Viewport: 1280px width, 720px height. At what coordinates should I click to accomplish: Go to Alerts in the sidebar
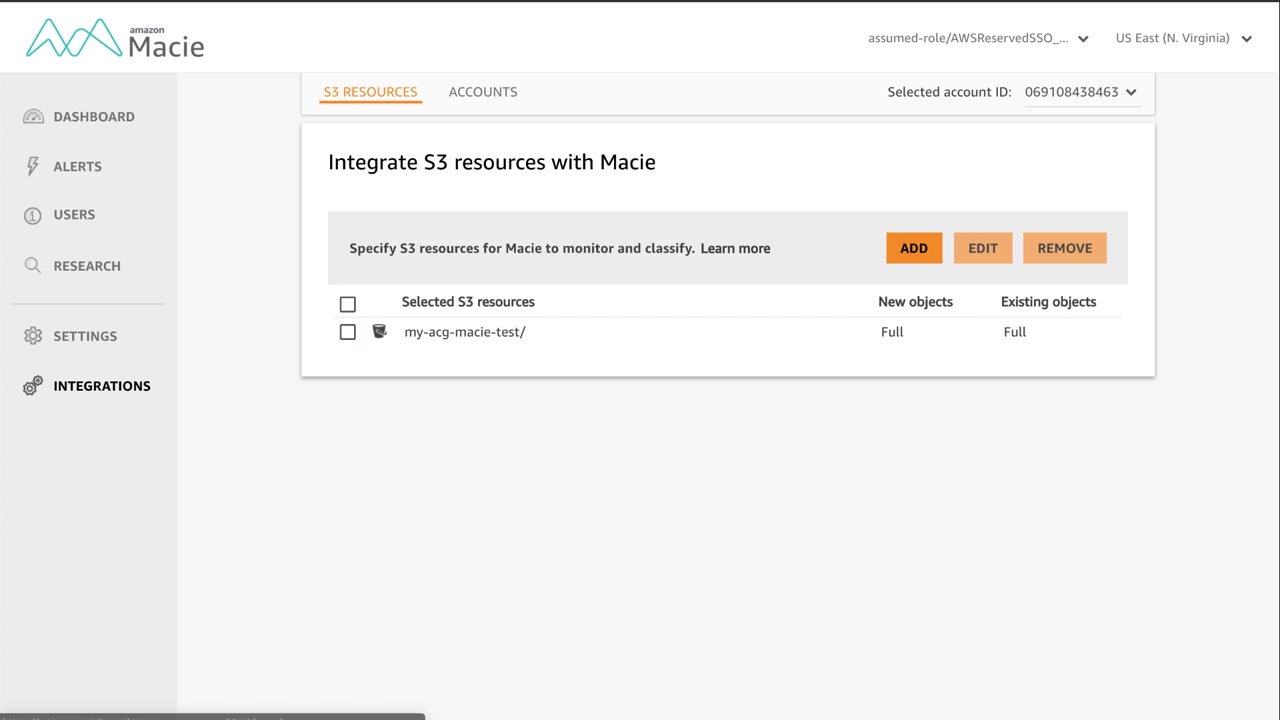[77, 166]
